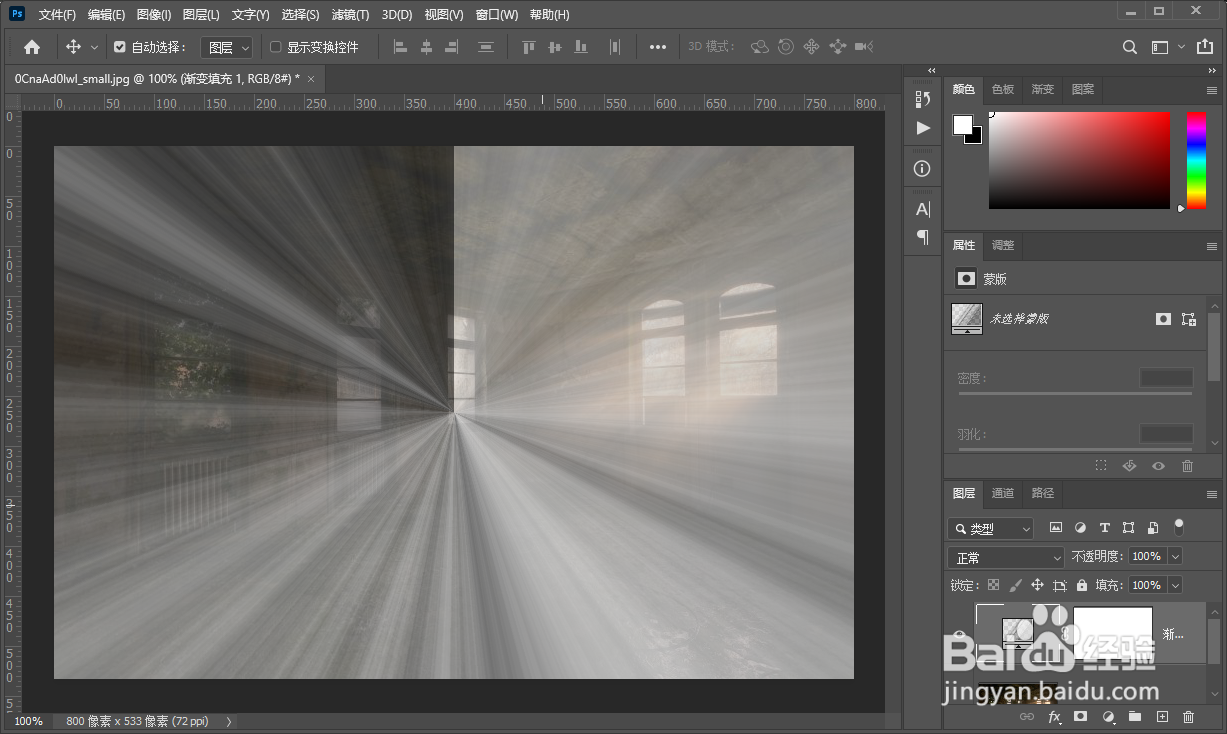Switch to the 通道 tab

click(1003, 493)
